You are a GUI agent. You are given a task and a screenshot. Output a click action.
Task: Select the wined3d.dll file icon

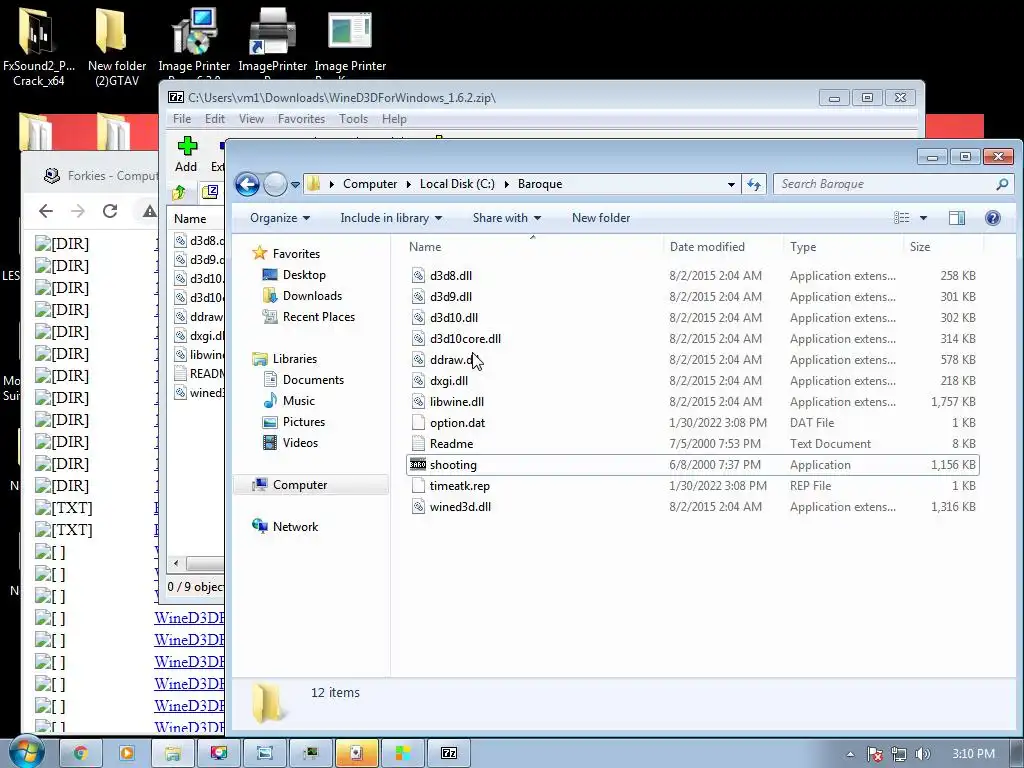pyautogui.click(x=418, y=507)
